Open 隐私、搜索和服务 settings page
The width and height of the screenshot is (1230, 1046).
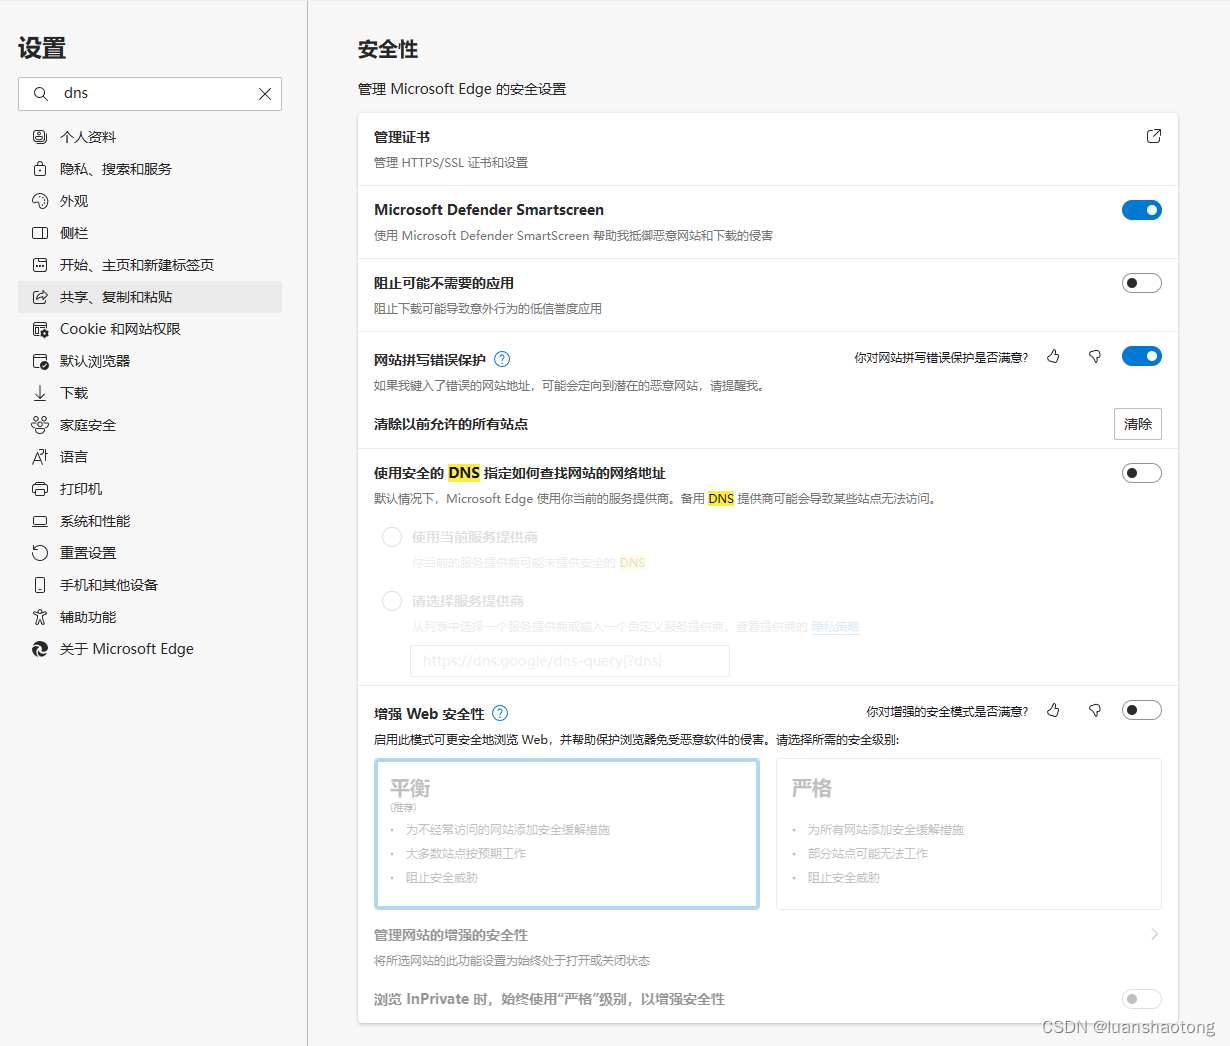[x=150, y=169]
